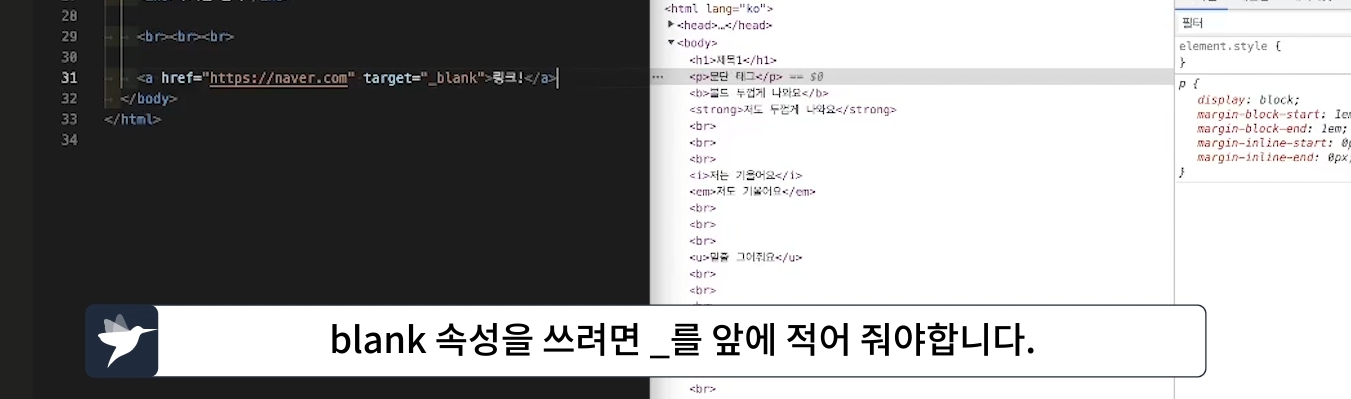Click line number 32 in editor gutter
Image resolution: width=1351 pixels, height=399 pixels.
tap(69, 99)
